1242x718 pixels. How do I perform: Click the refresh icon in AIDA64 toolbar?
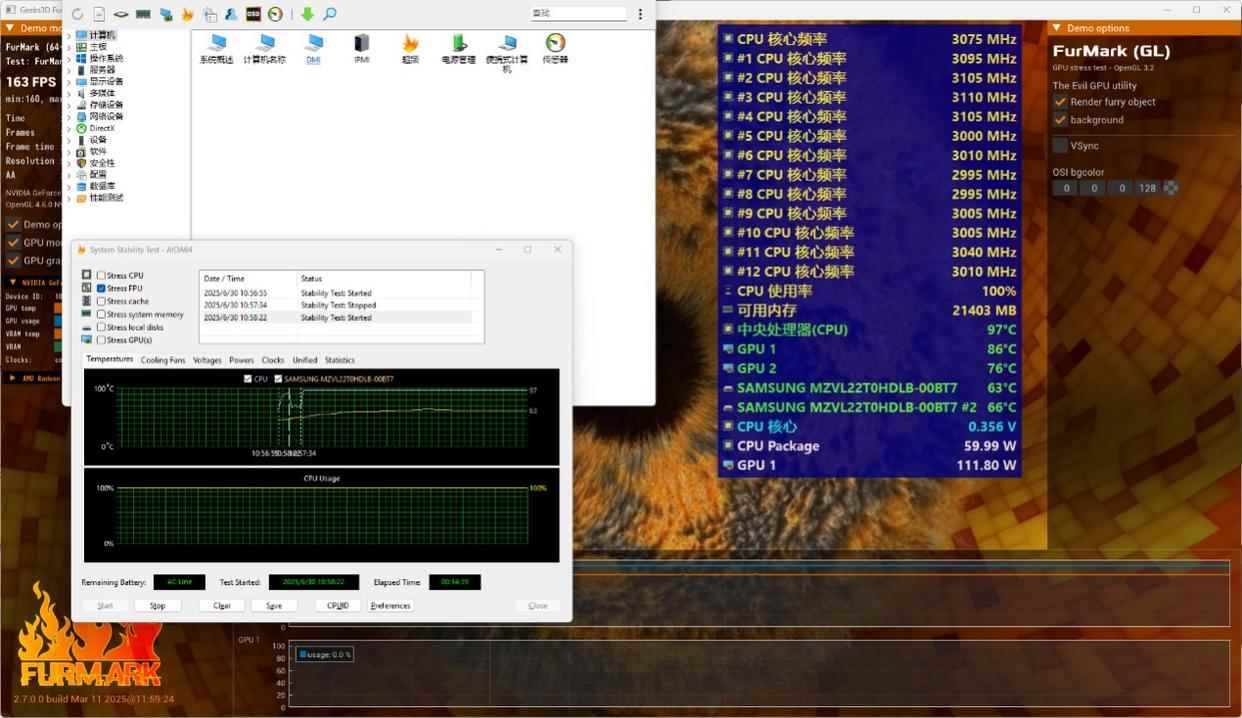77,14
